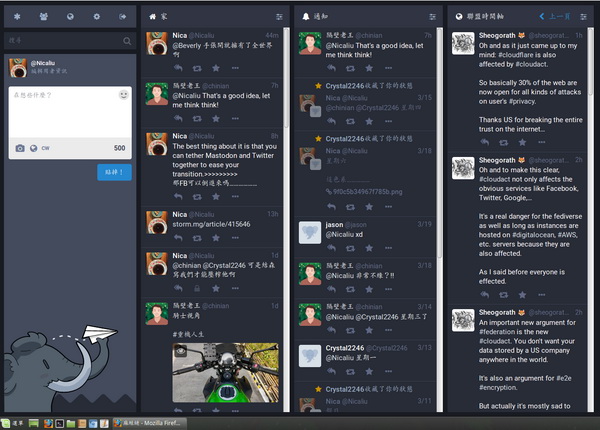Open 9f0c5b34967f785b.png attachment link

click(364, 192)
